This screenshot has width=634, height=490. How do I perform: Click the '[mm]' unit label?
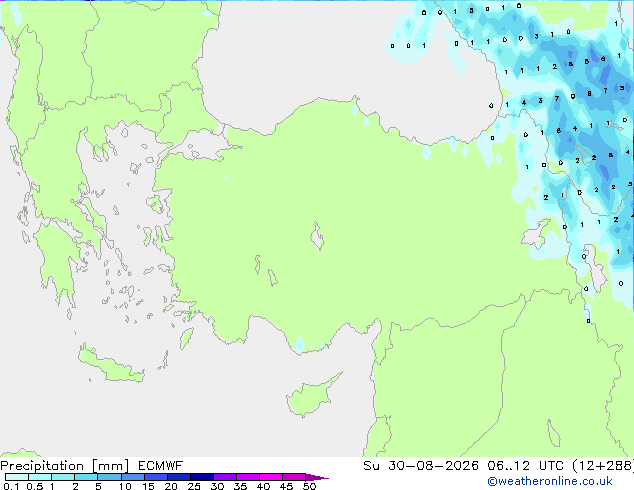111,466
